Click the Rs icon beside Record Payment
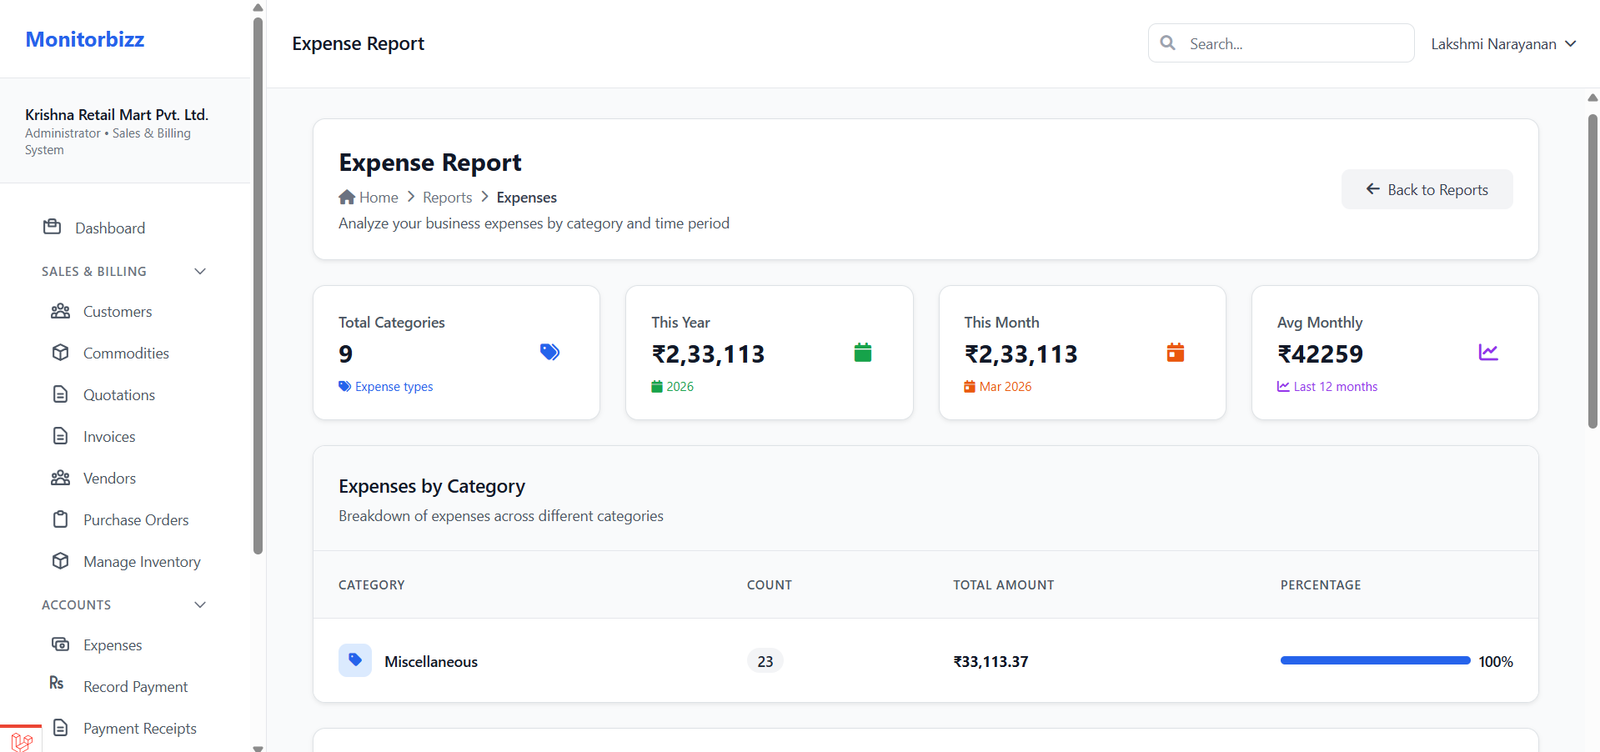This screenshot has width=1600, height=752. pyautogui.click(x=57, y=683)
